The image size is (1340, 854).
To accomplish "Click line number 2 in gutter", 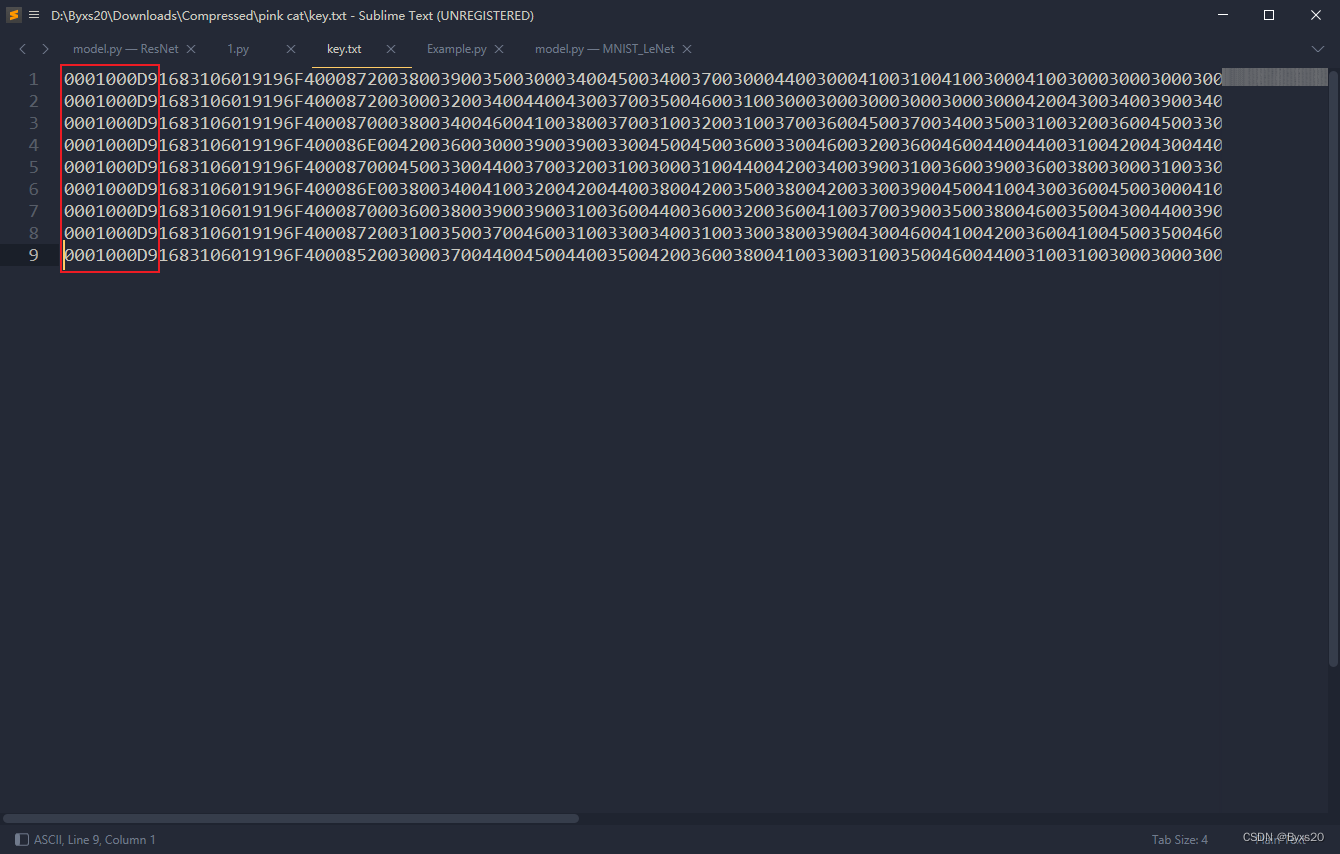I will click(33, 102).
